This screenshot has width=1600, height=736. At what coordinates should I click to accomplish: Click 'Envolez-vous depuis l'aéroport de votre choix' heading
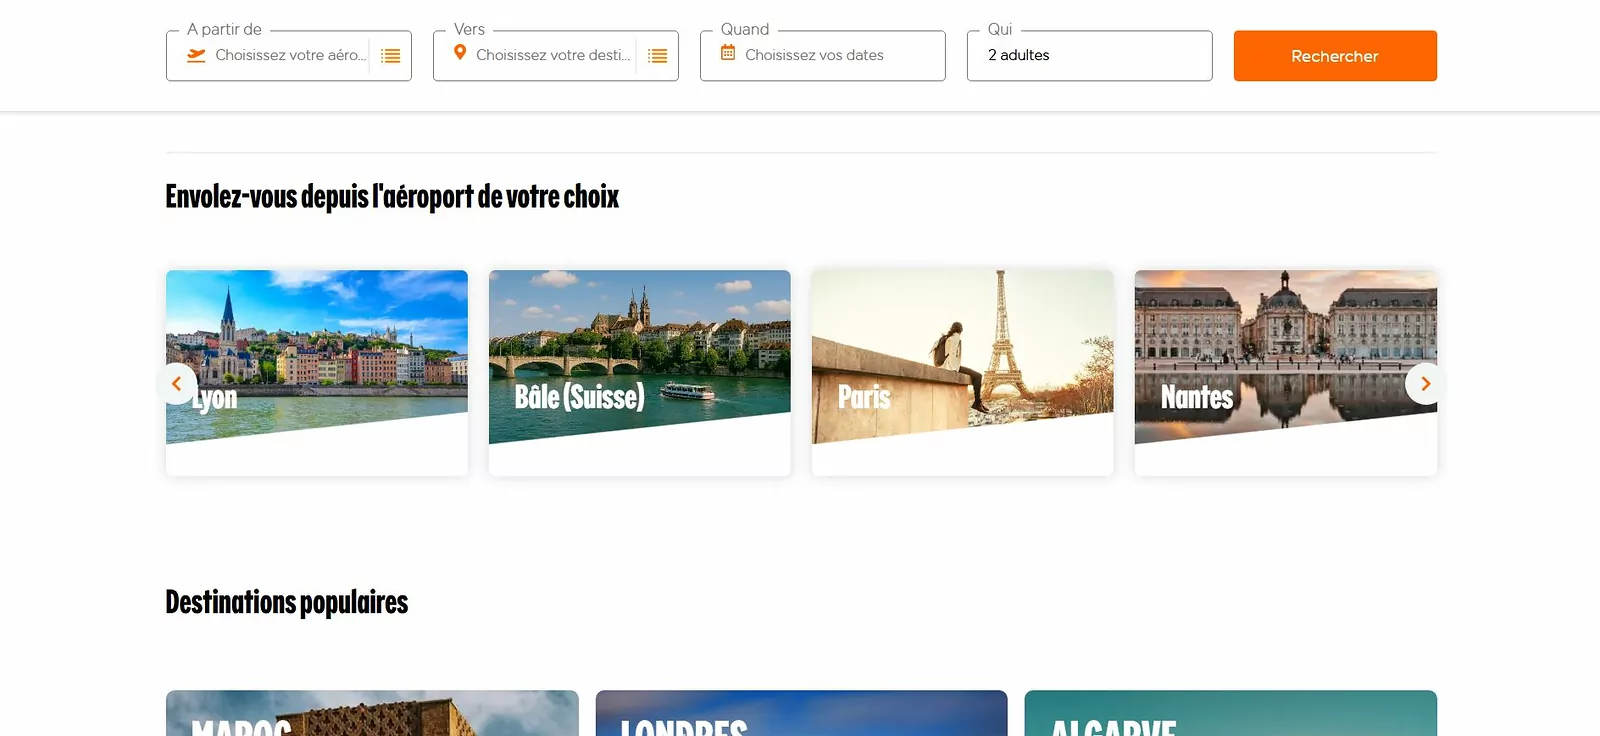392,197
